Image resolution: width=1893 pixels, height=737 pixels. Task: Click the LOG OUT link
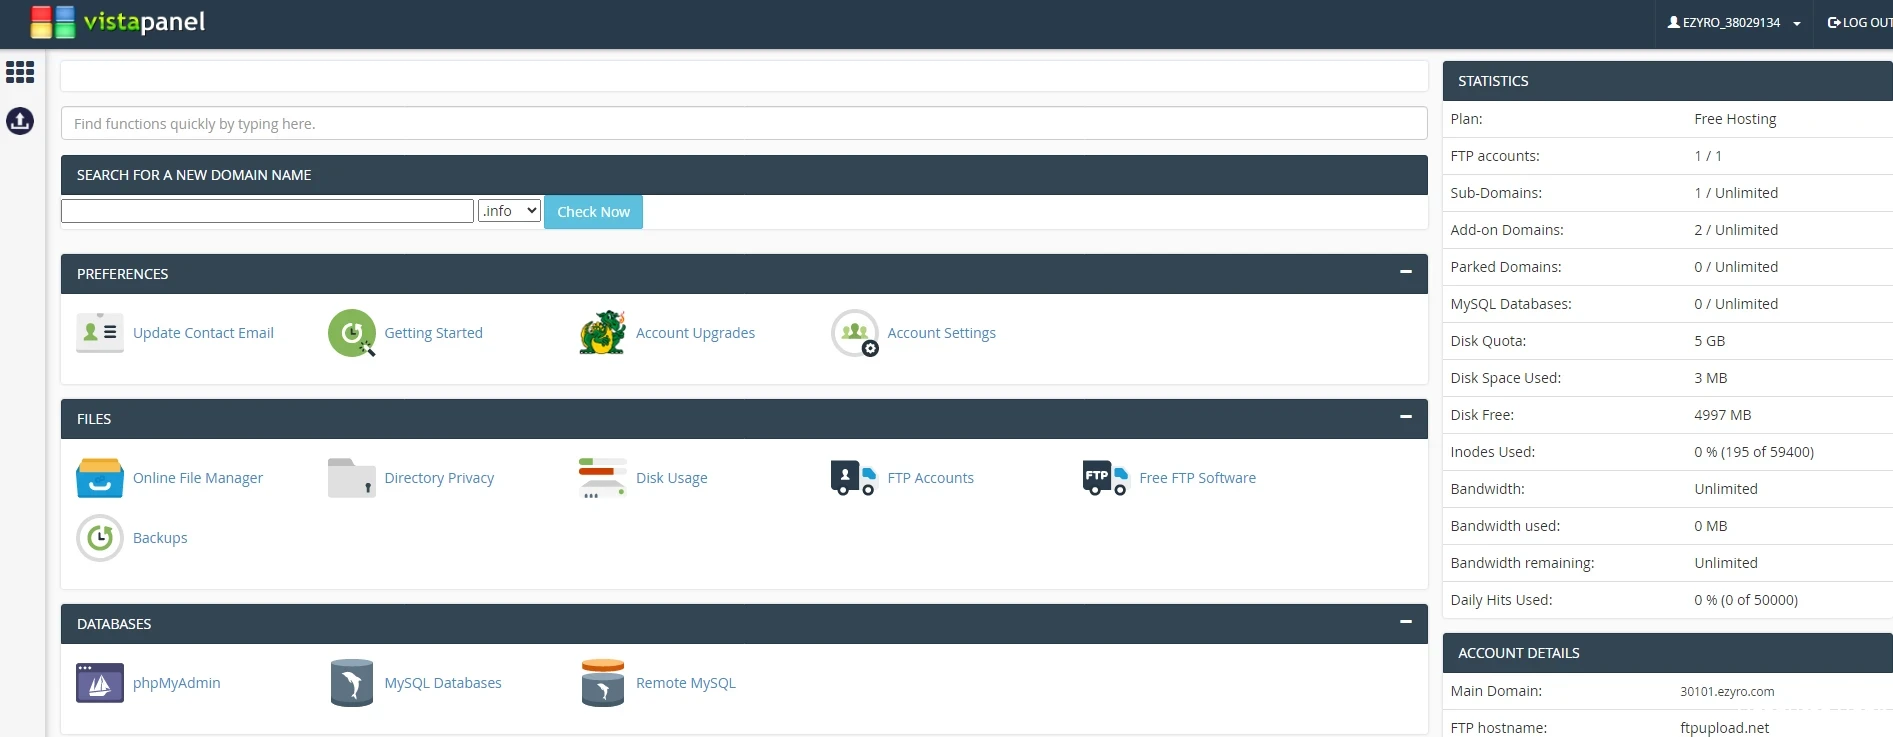(1860, 23)
